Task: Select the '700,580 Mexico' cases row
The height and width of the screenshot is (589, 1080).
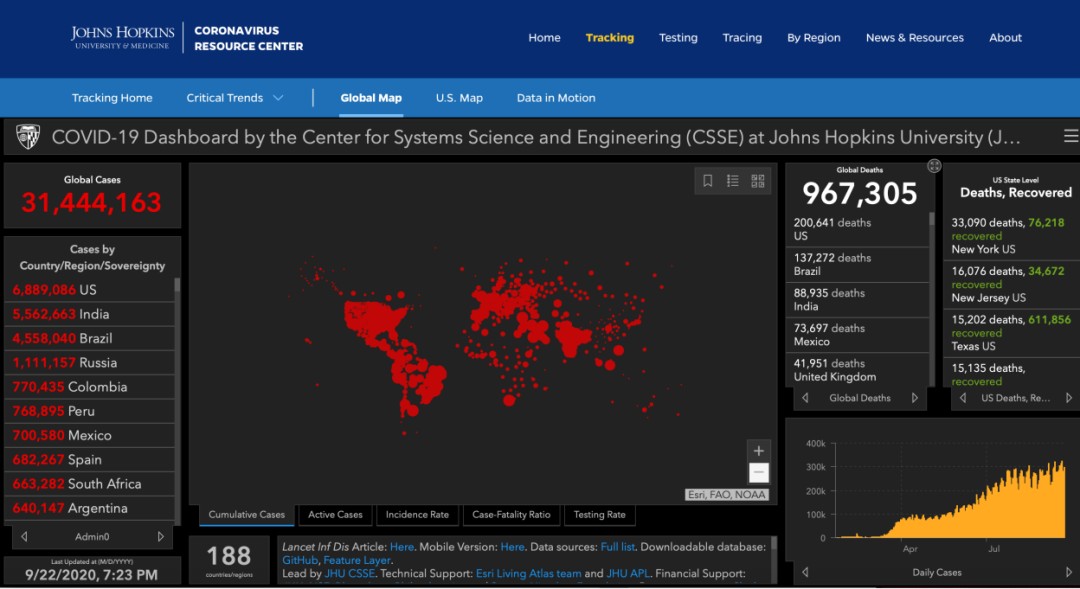Action: click(x=90, y=435)
